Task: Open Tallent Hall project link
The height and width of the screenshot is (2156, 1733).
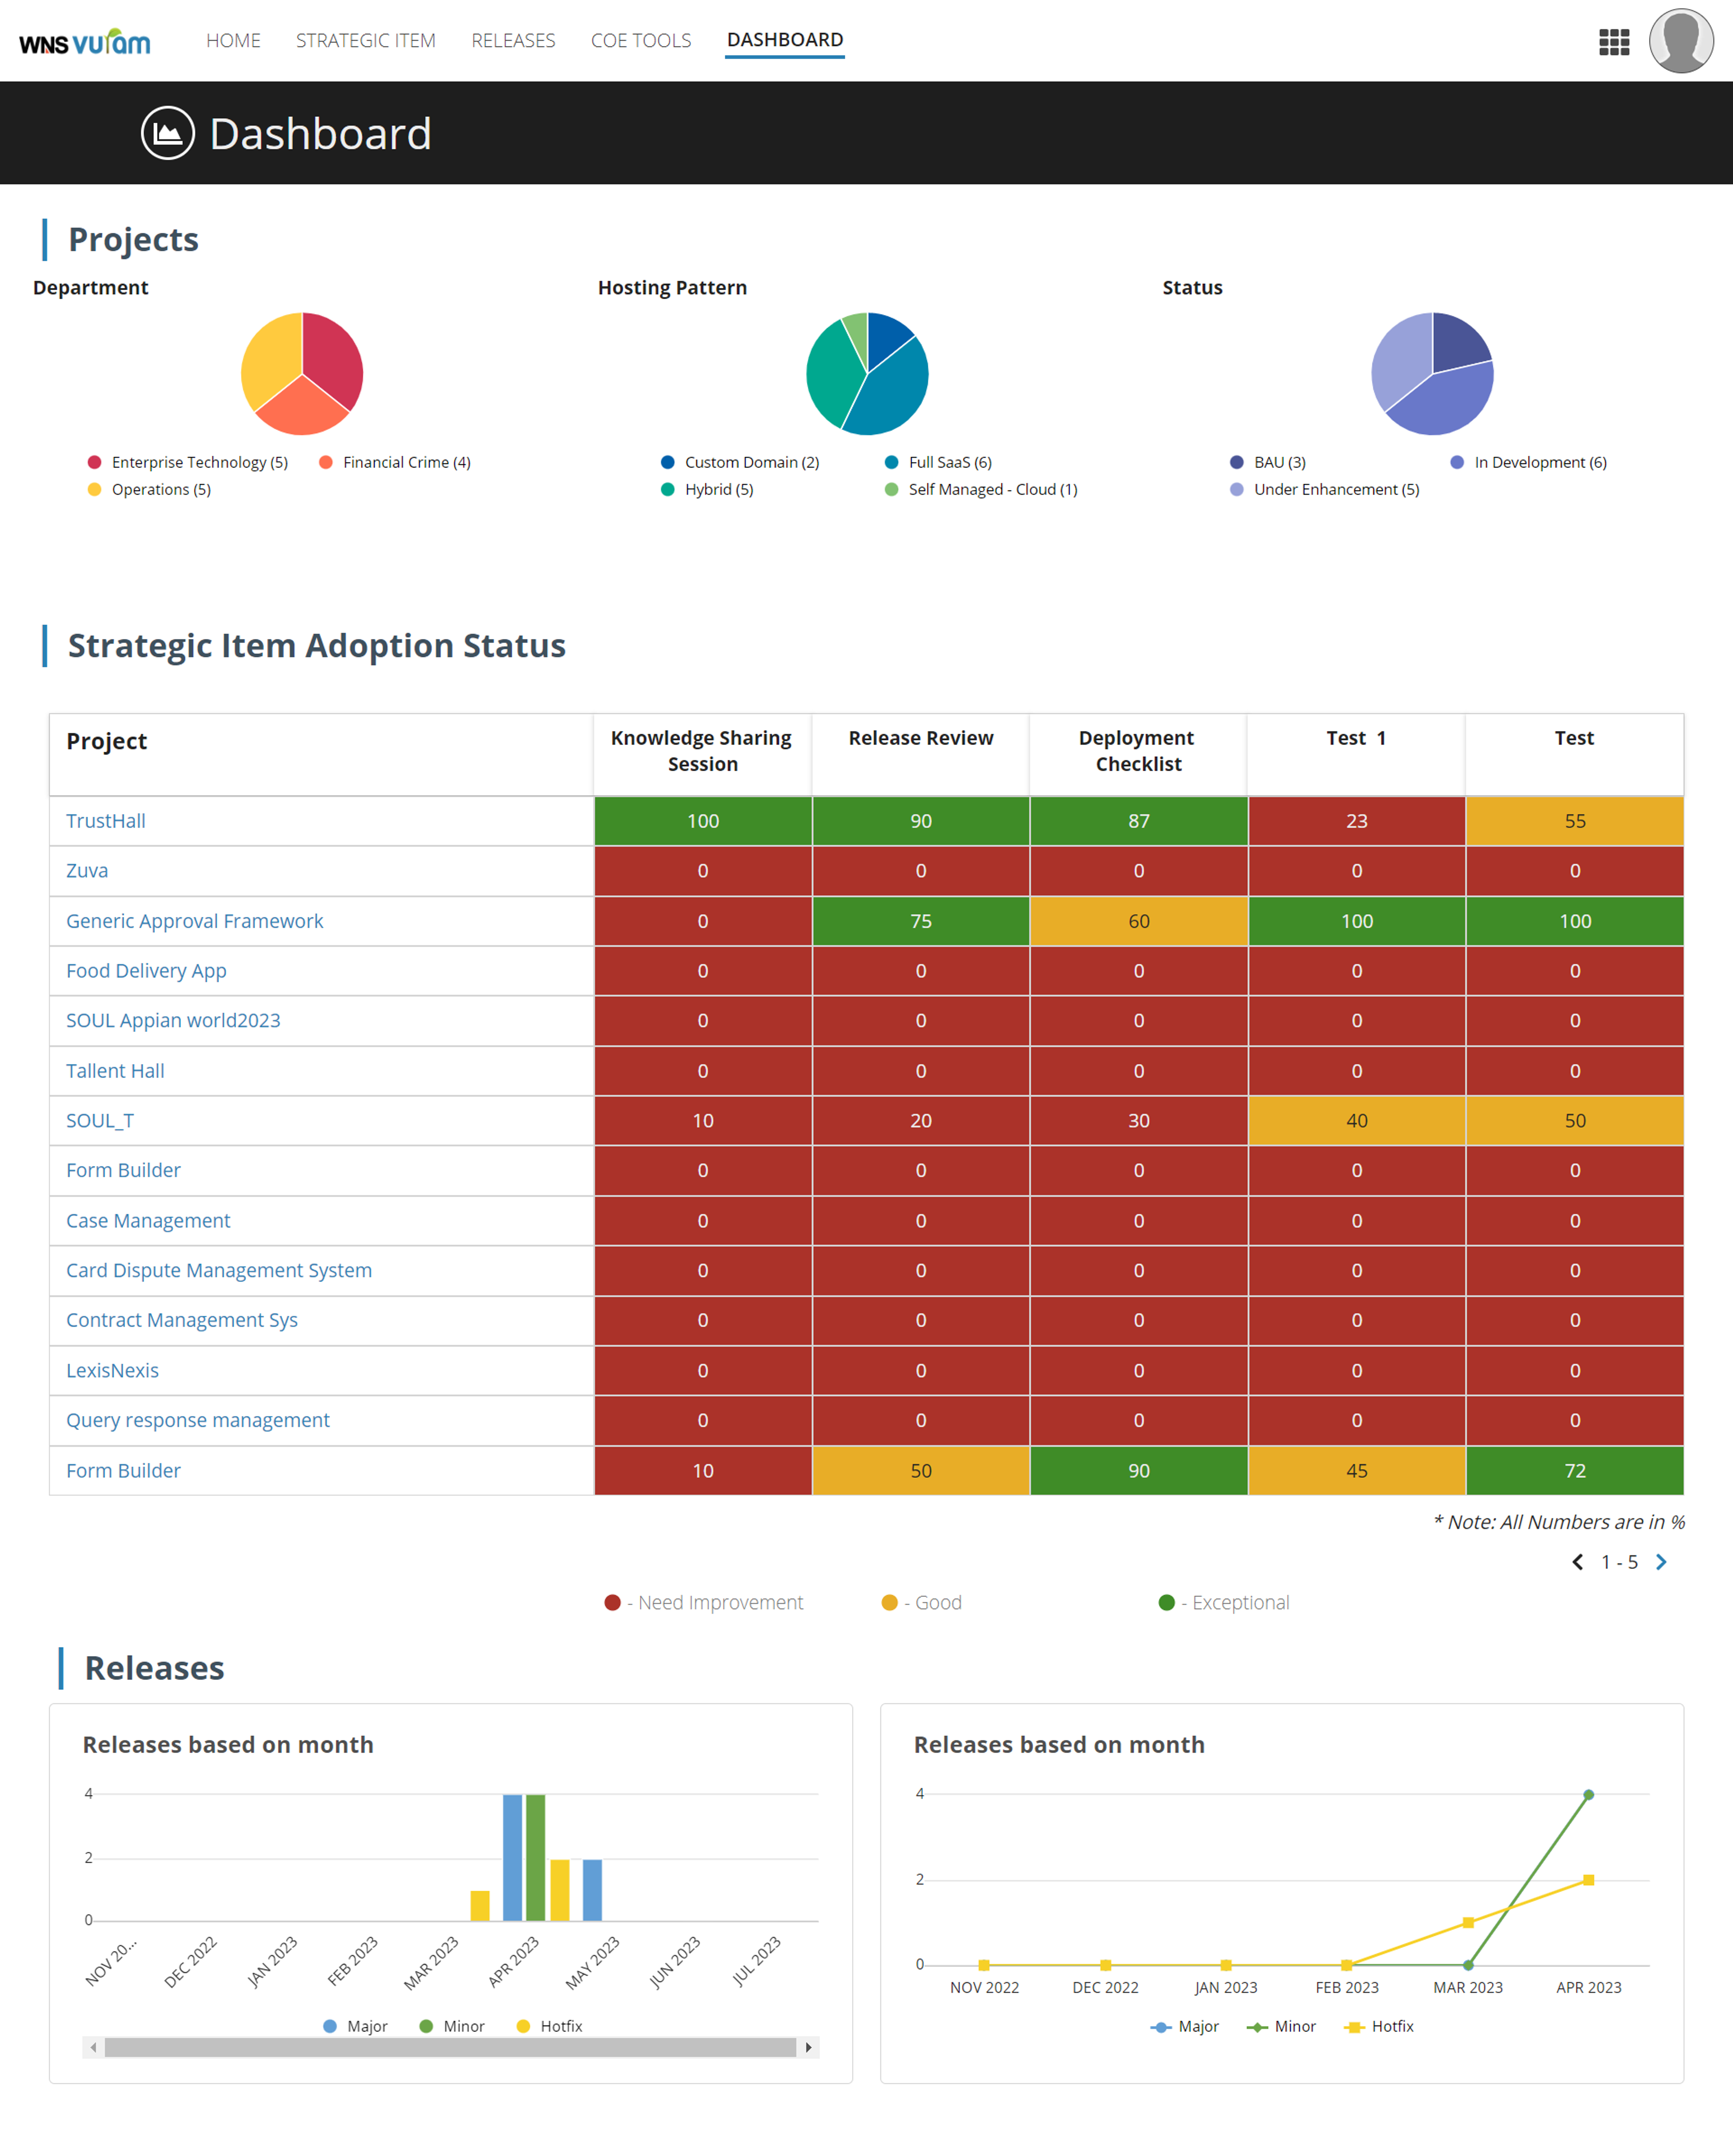Action: 115,1071
